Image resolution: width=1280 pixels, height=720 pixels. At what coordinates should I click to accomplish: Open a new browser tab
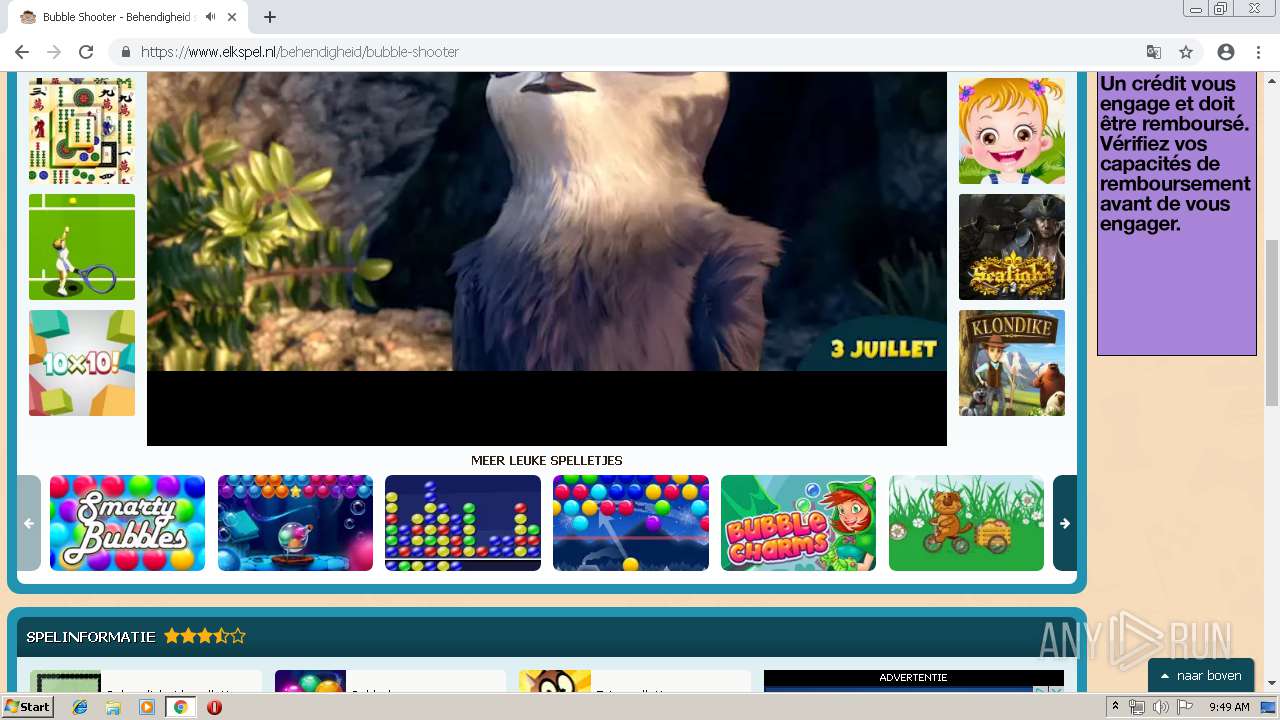(x=270, y=17)
